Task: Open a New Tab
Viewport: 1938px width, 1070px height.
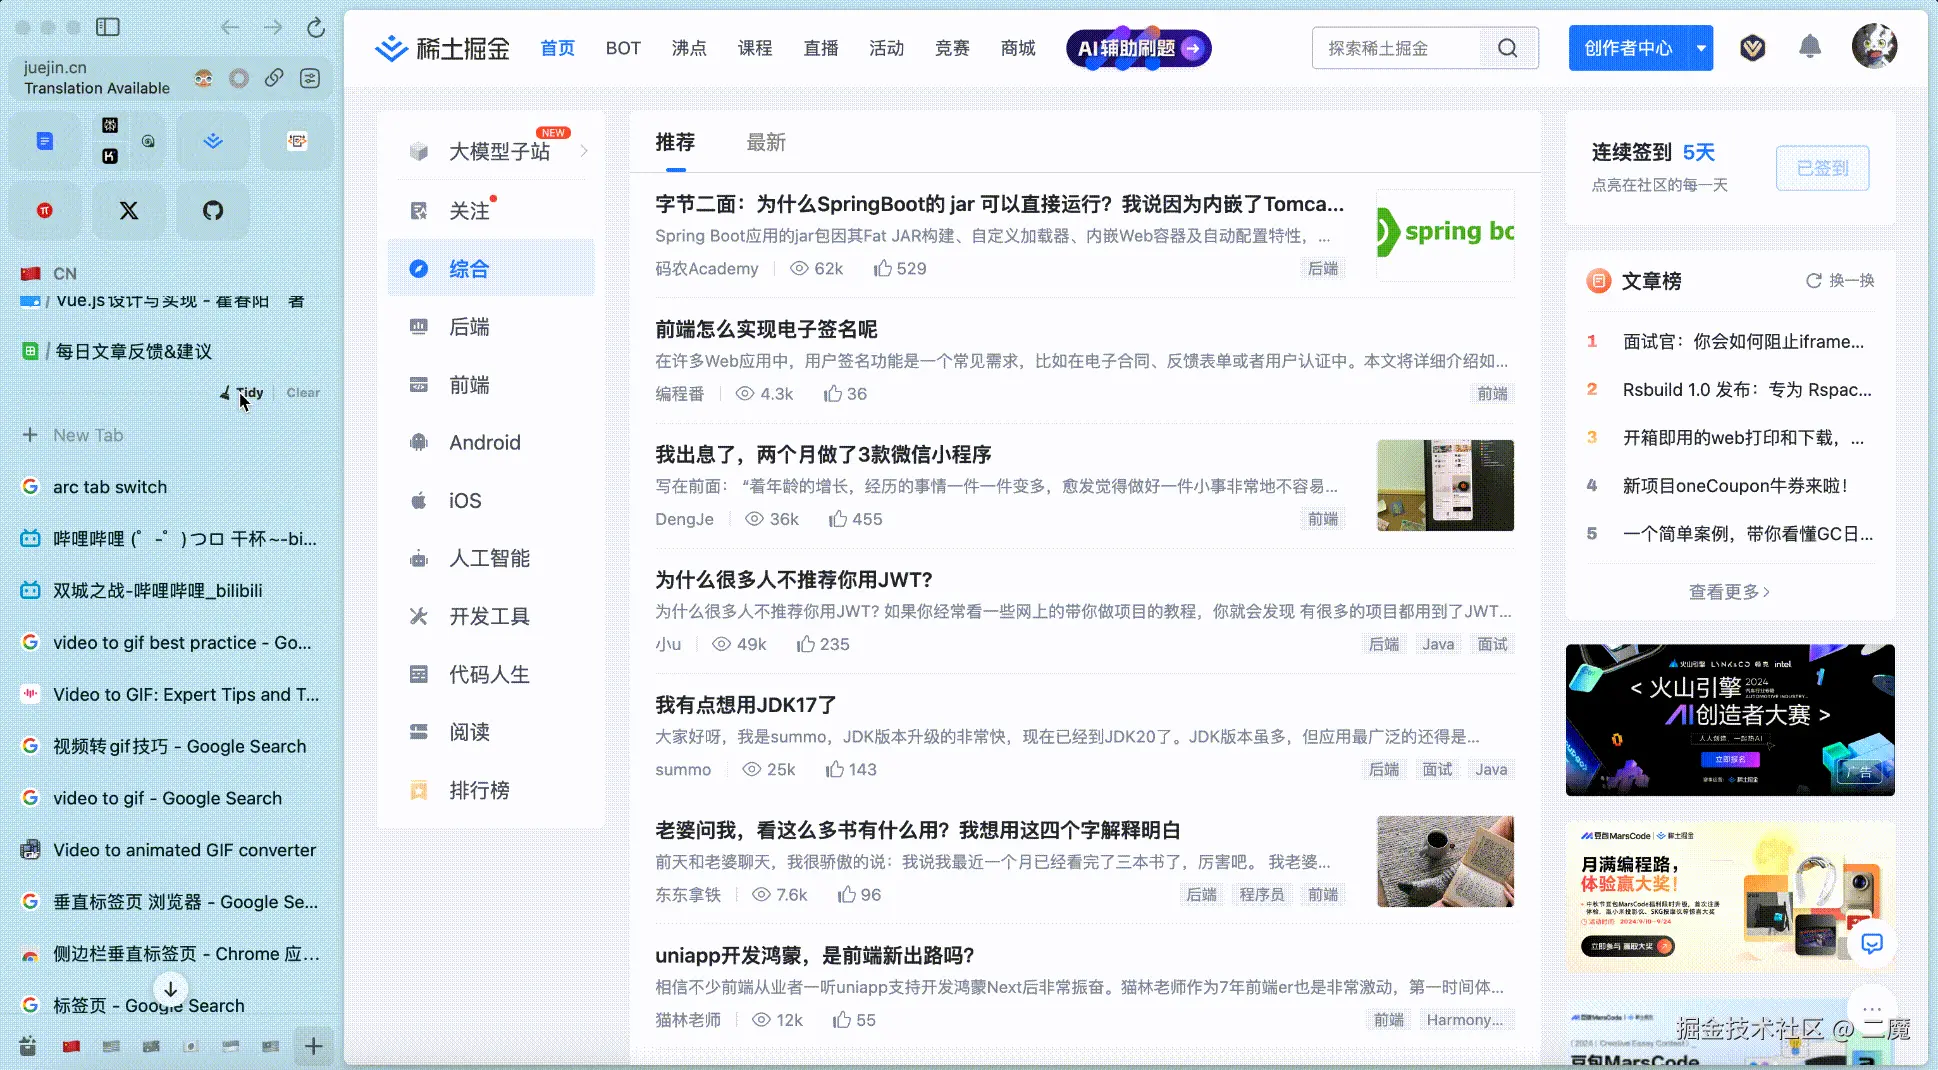Action: (x=172, y=435)
